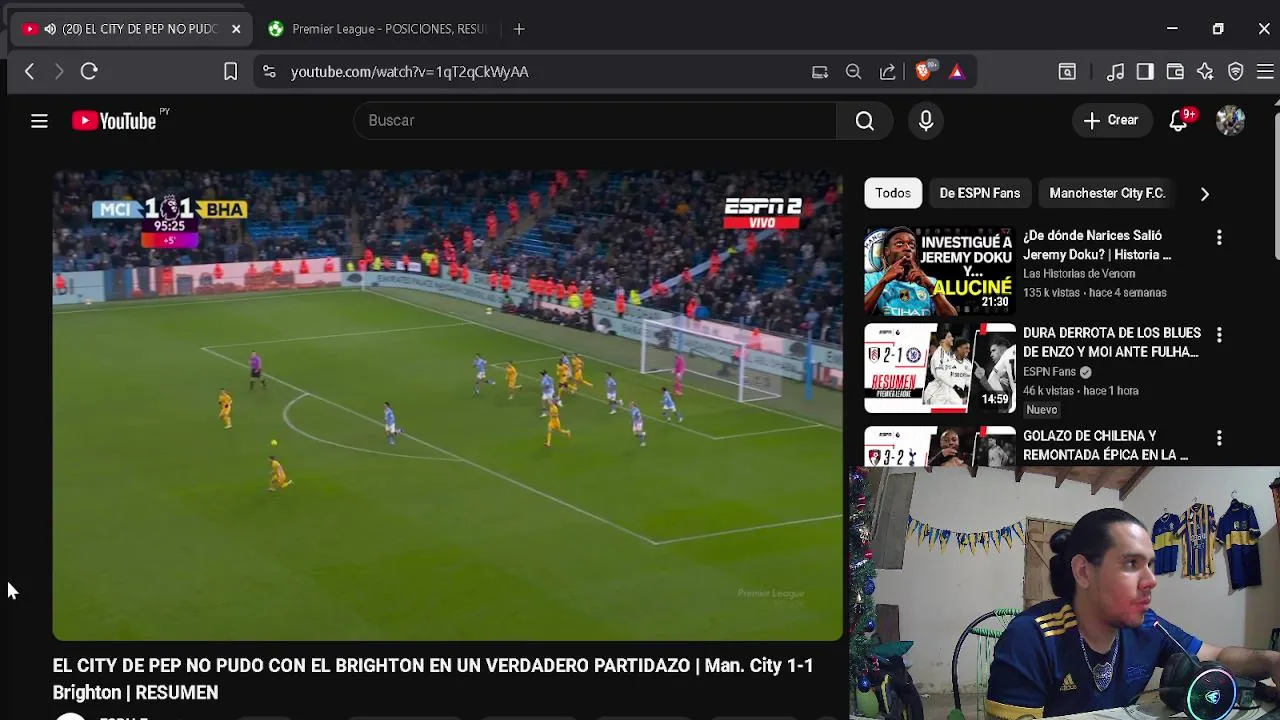Click the 3-2 GOLAZO DE CHILENA video thumbnail

coord(940,447)
